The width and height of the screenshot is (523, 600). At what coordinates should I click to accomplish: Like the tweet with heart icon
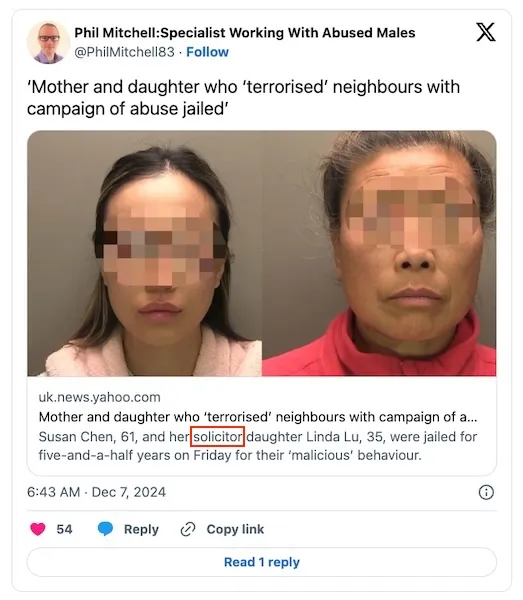(38, 529)
